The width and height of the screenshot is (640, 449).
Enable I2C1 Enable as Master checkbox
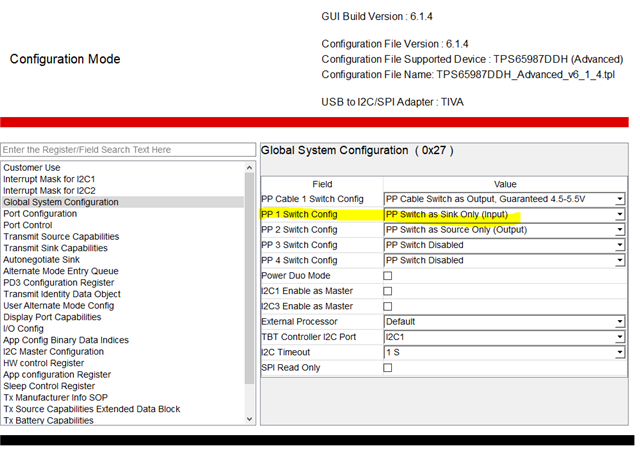pos(388,291)
